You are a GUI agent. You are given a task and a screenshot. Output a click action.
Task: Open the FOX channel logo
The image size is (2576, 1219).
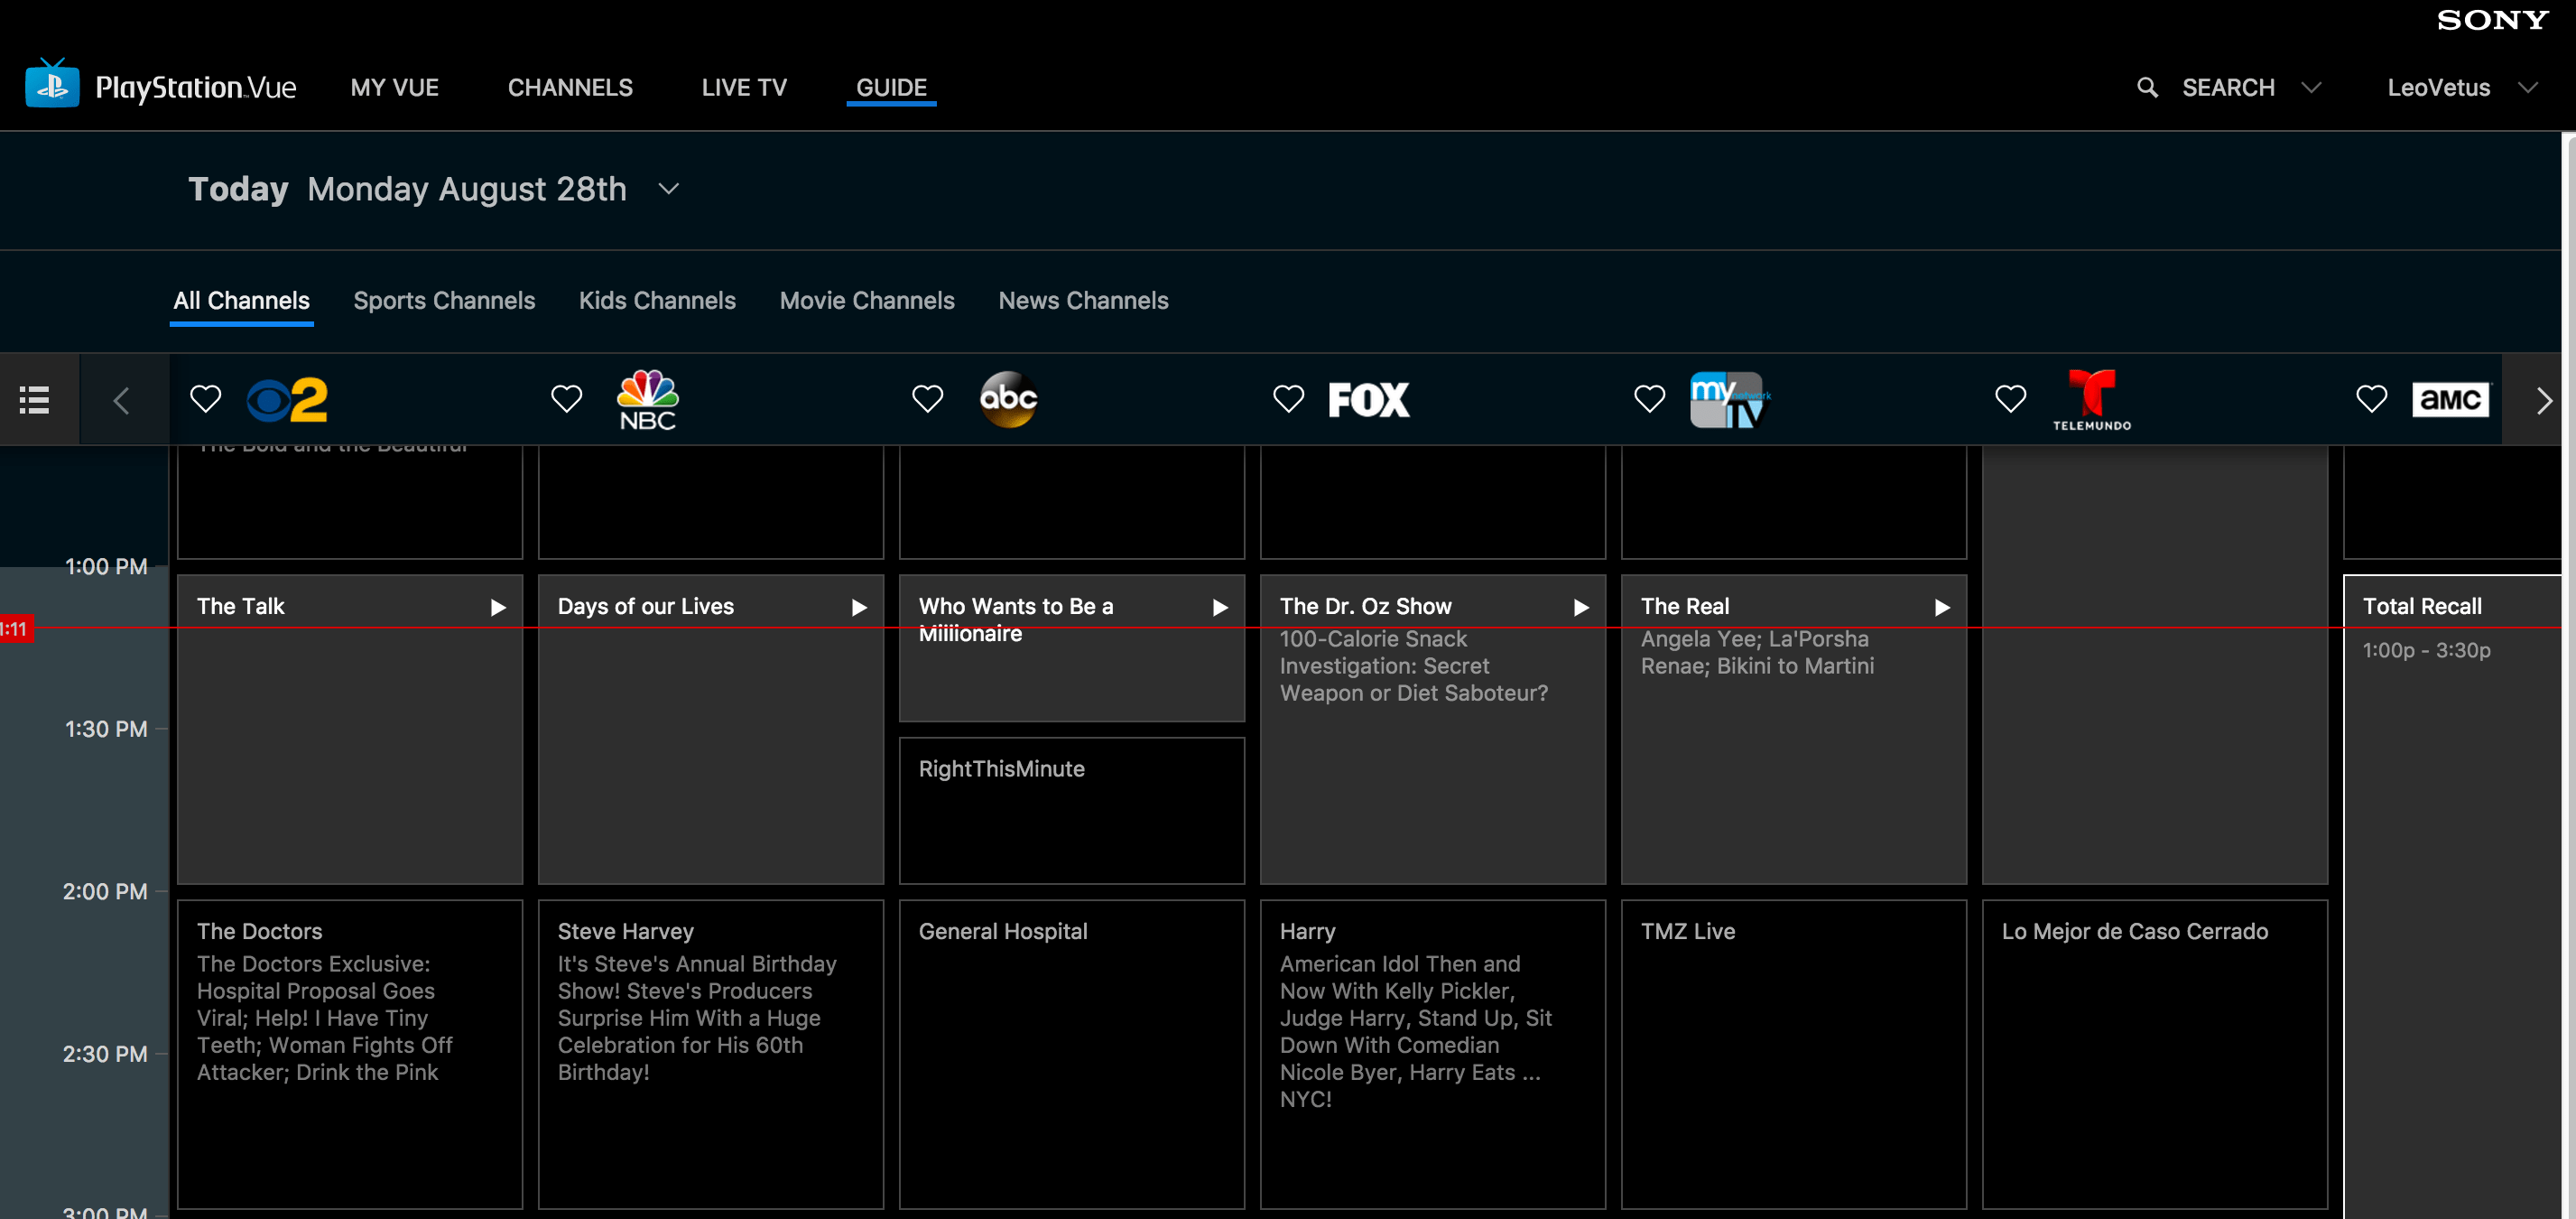pos(1368,400)
